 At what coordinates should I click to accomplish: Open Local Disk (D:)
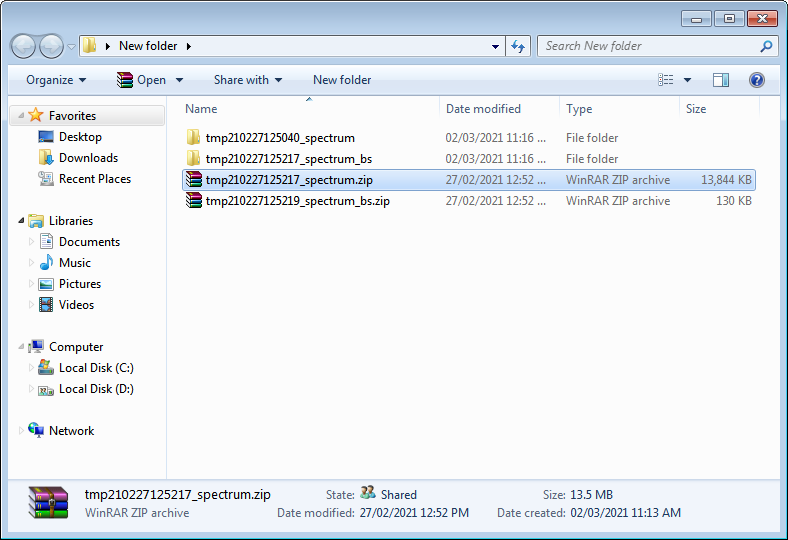point(96,389)
